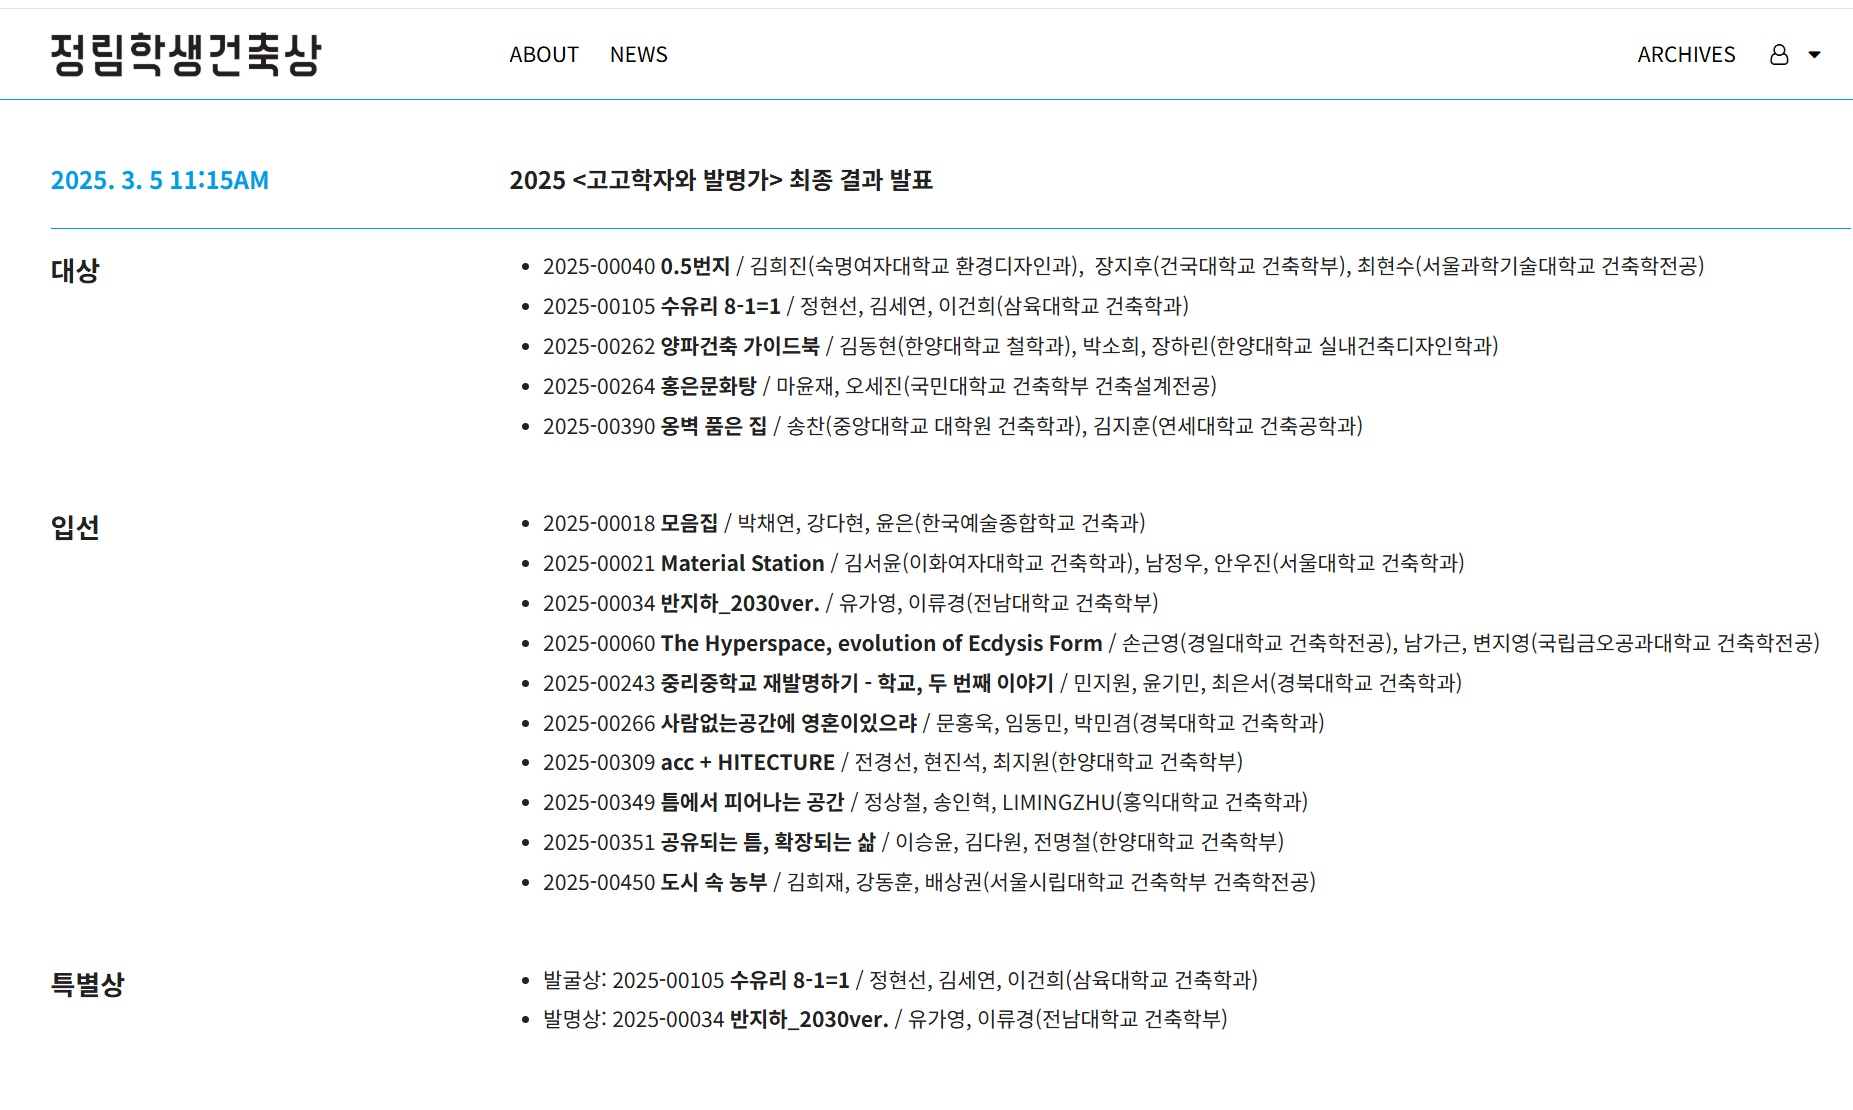Go to the ARCHIVES page
The image size is (1853, 1110).
click(x=1686, y=55)
